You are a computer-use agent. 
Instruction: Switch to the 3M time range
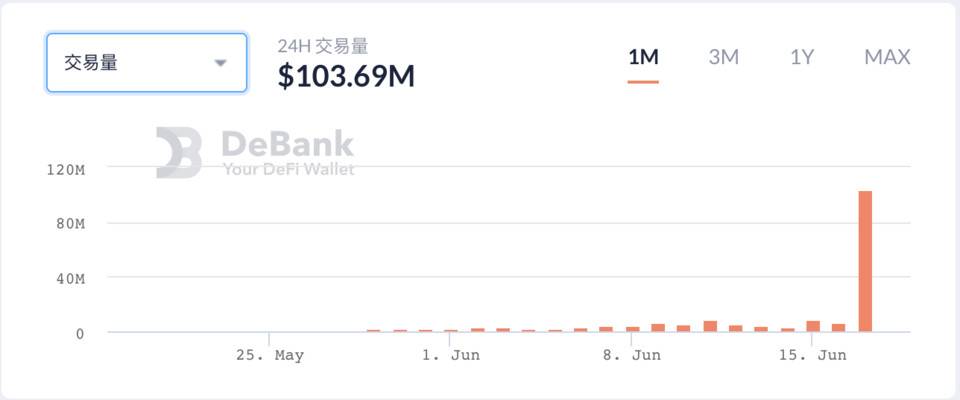[x=724, y=58]
